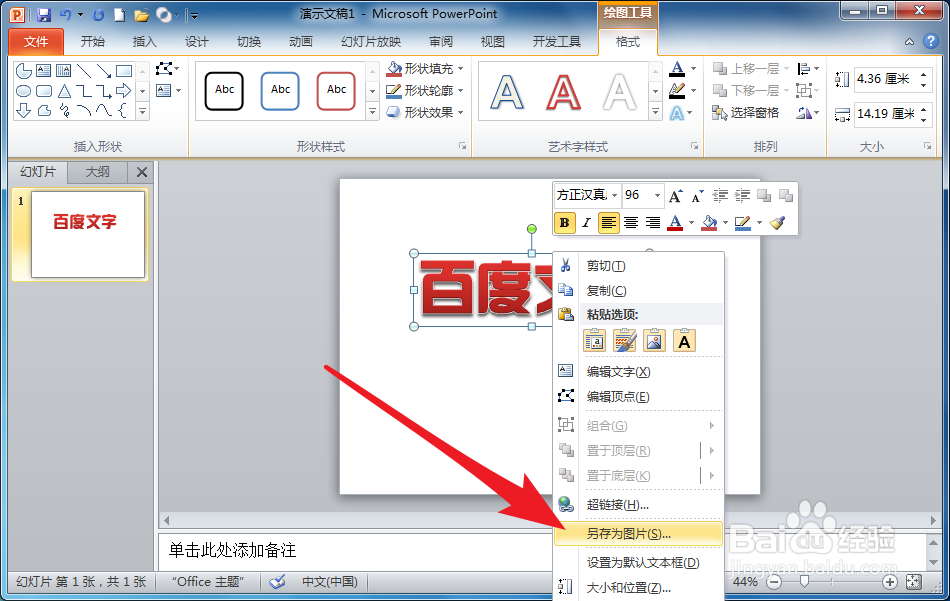Open font size 96 dropdown
This screenshot has width=950, height=601.
(657, 195)
